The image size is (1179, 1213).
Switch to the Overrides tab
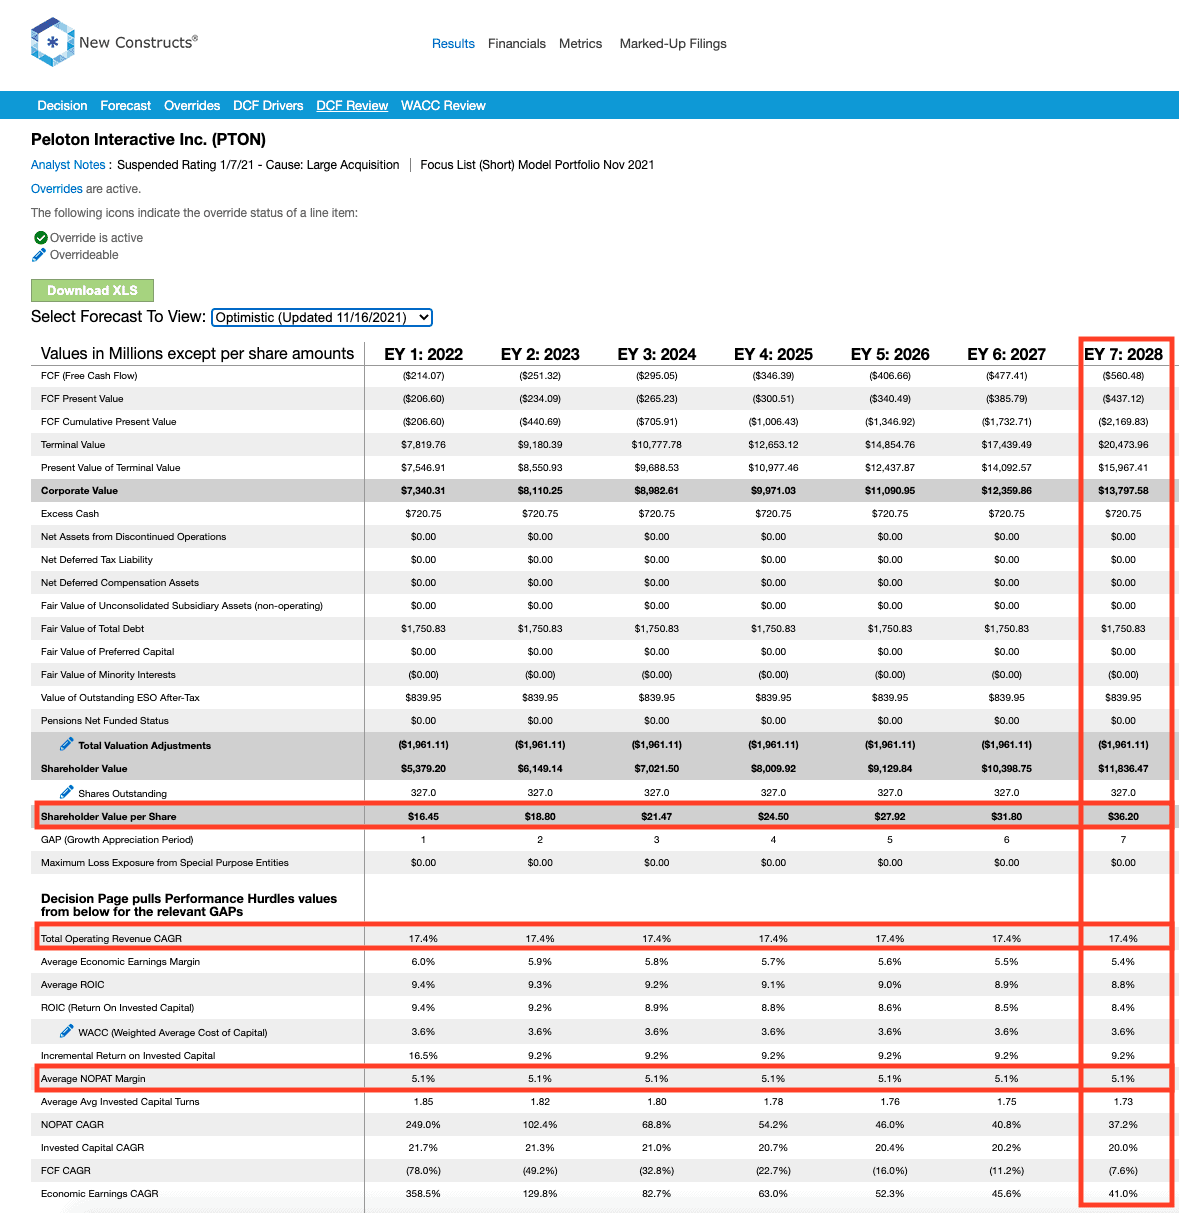192,106
